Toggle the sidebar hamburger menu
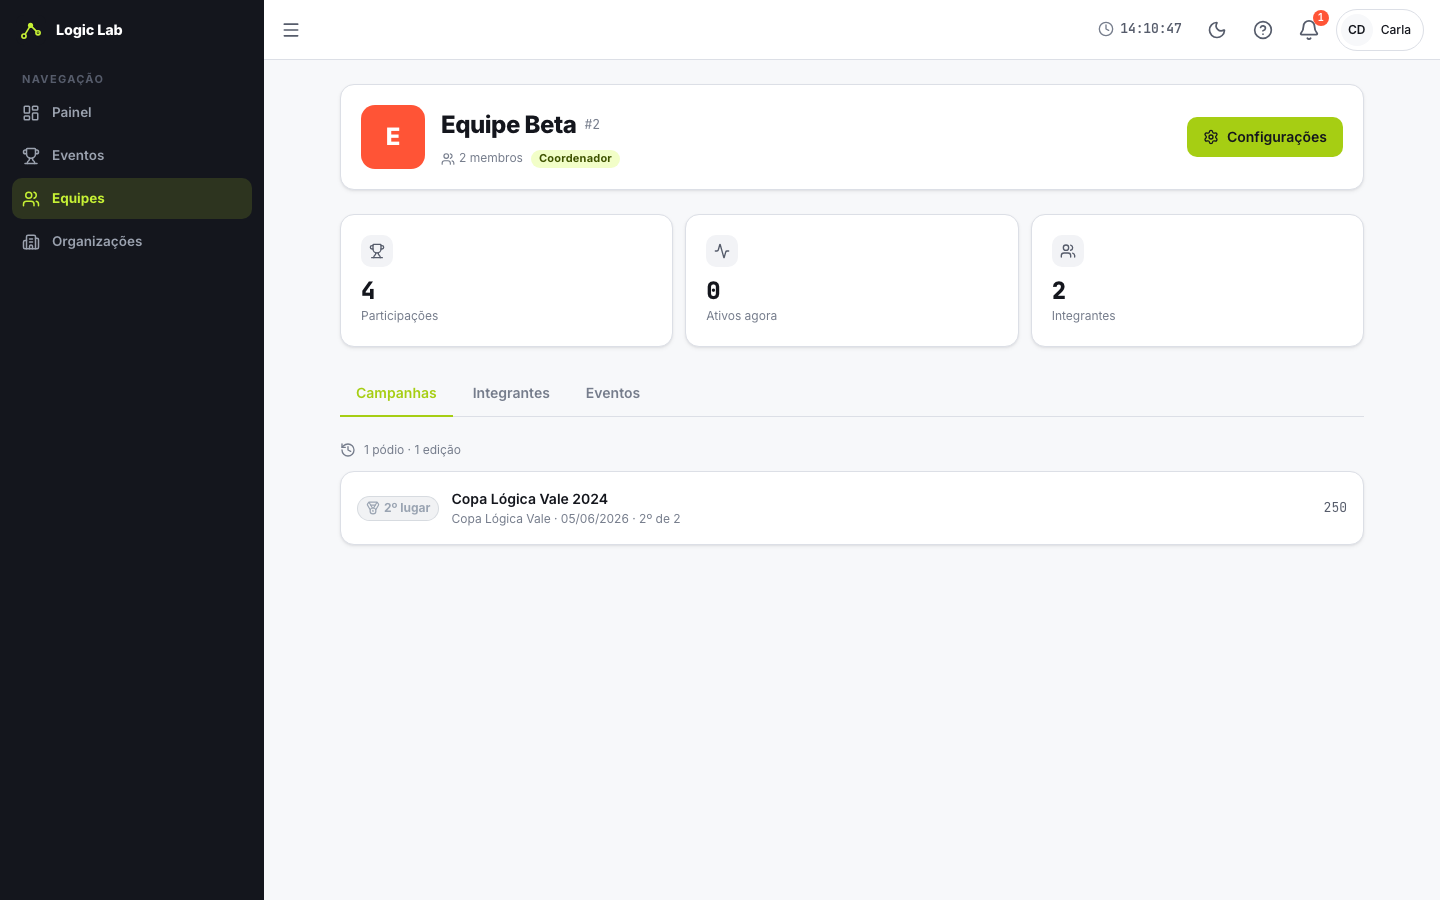1440x900 pixels. tap(291, 30)
